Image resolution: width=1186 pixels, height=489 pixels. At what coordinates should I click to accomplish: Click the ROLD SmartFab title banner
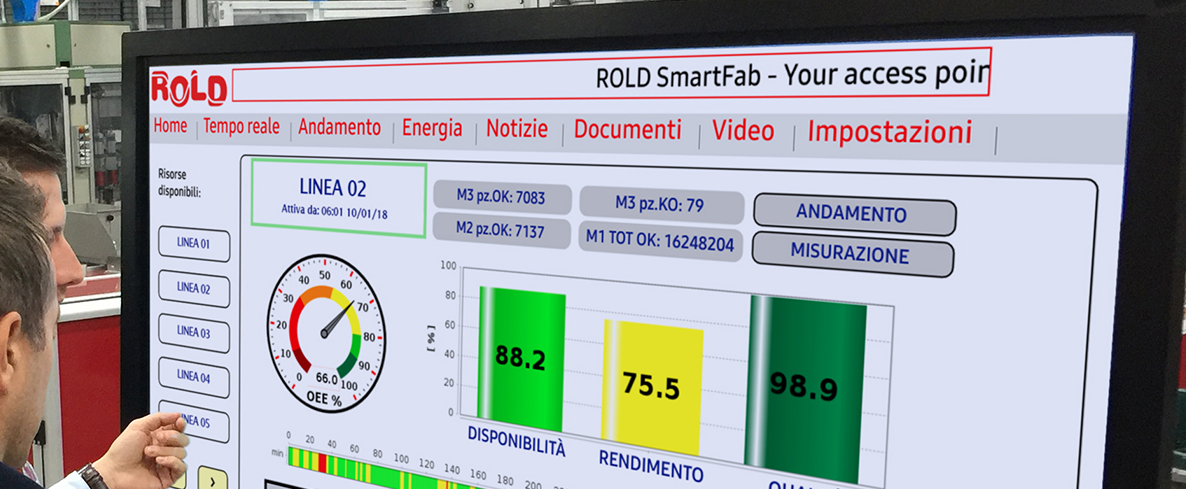(x=611, y=75)
